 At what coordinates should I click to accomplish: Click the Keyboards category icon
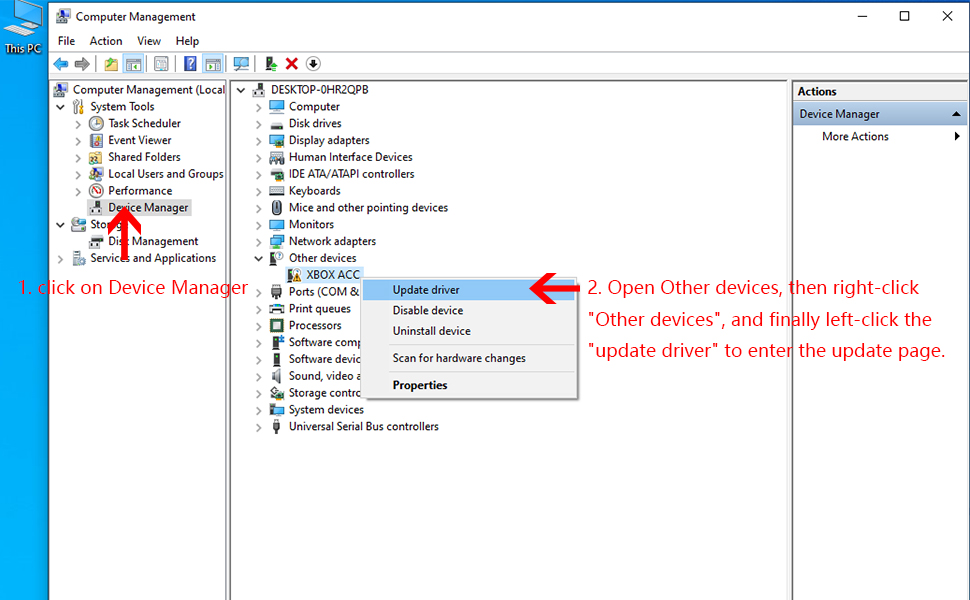point(277,191)
